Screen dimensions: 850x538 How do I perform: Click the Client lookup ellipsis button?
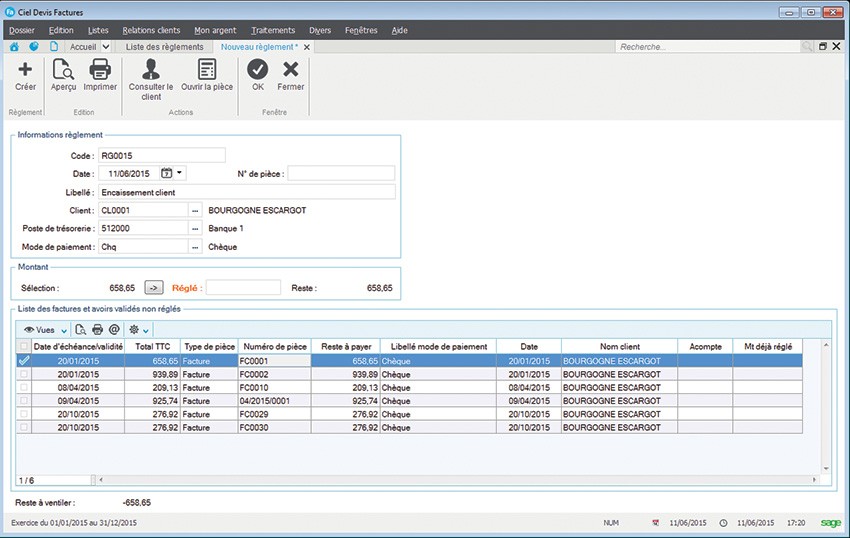coord(195,211)
